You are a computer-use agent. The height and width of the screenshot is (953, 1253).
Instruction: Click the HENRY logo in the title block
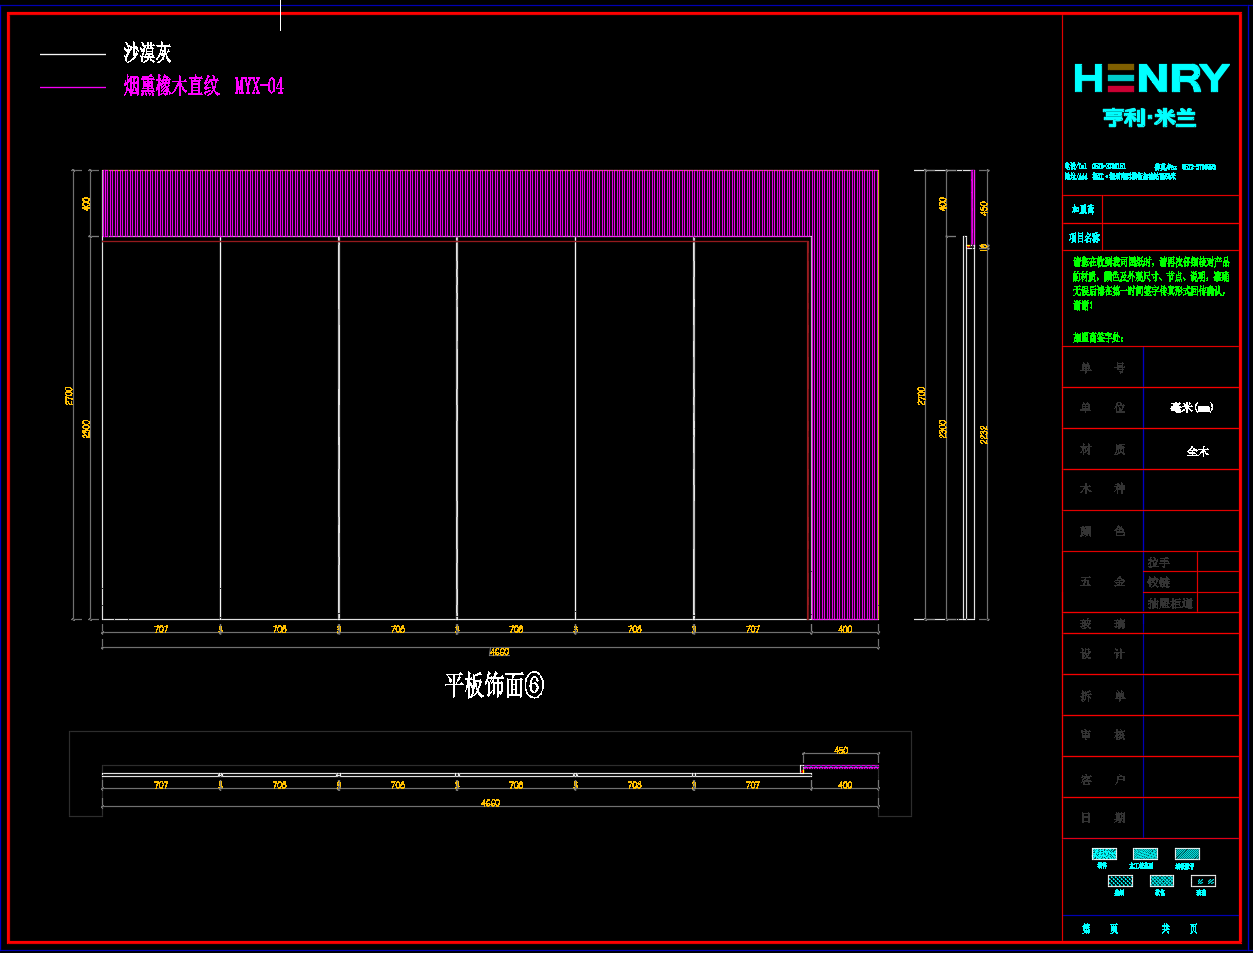(x=1151, y=78)
